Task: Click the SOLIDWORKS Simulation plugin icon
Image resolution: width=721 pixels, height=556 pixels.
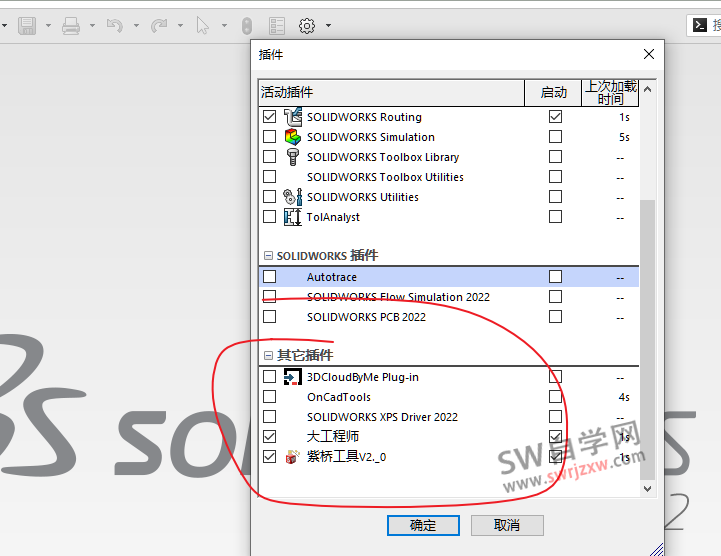Action: [x=292, y=137]
